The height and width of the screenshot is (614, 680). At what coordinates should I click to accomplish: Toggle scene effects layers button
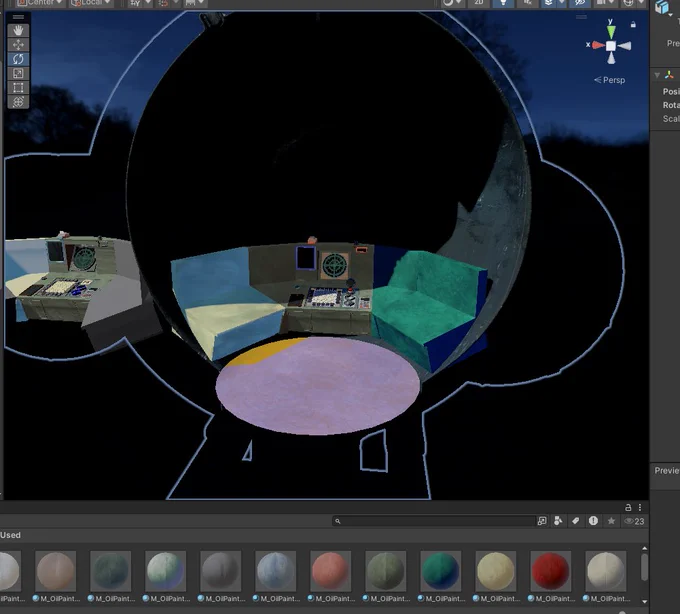pos(549,3)
